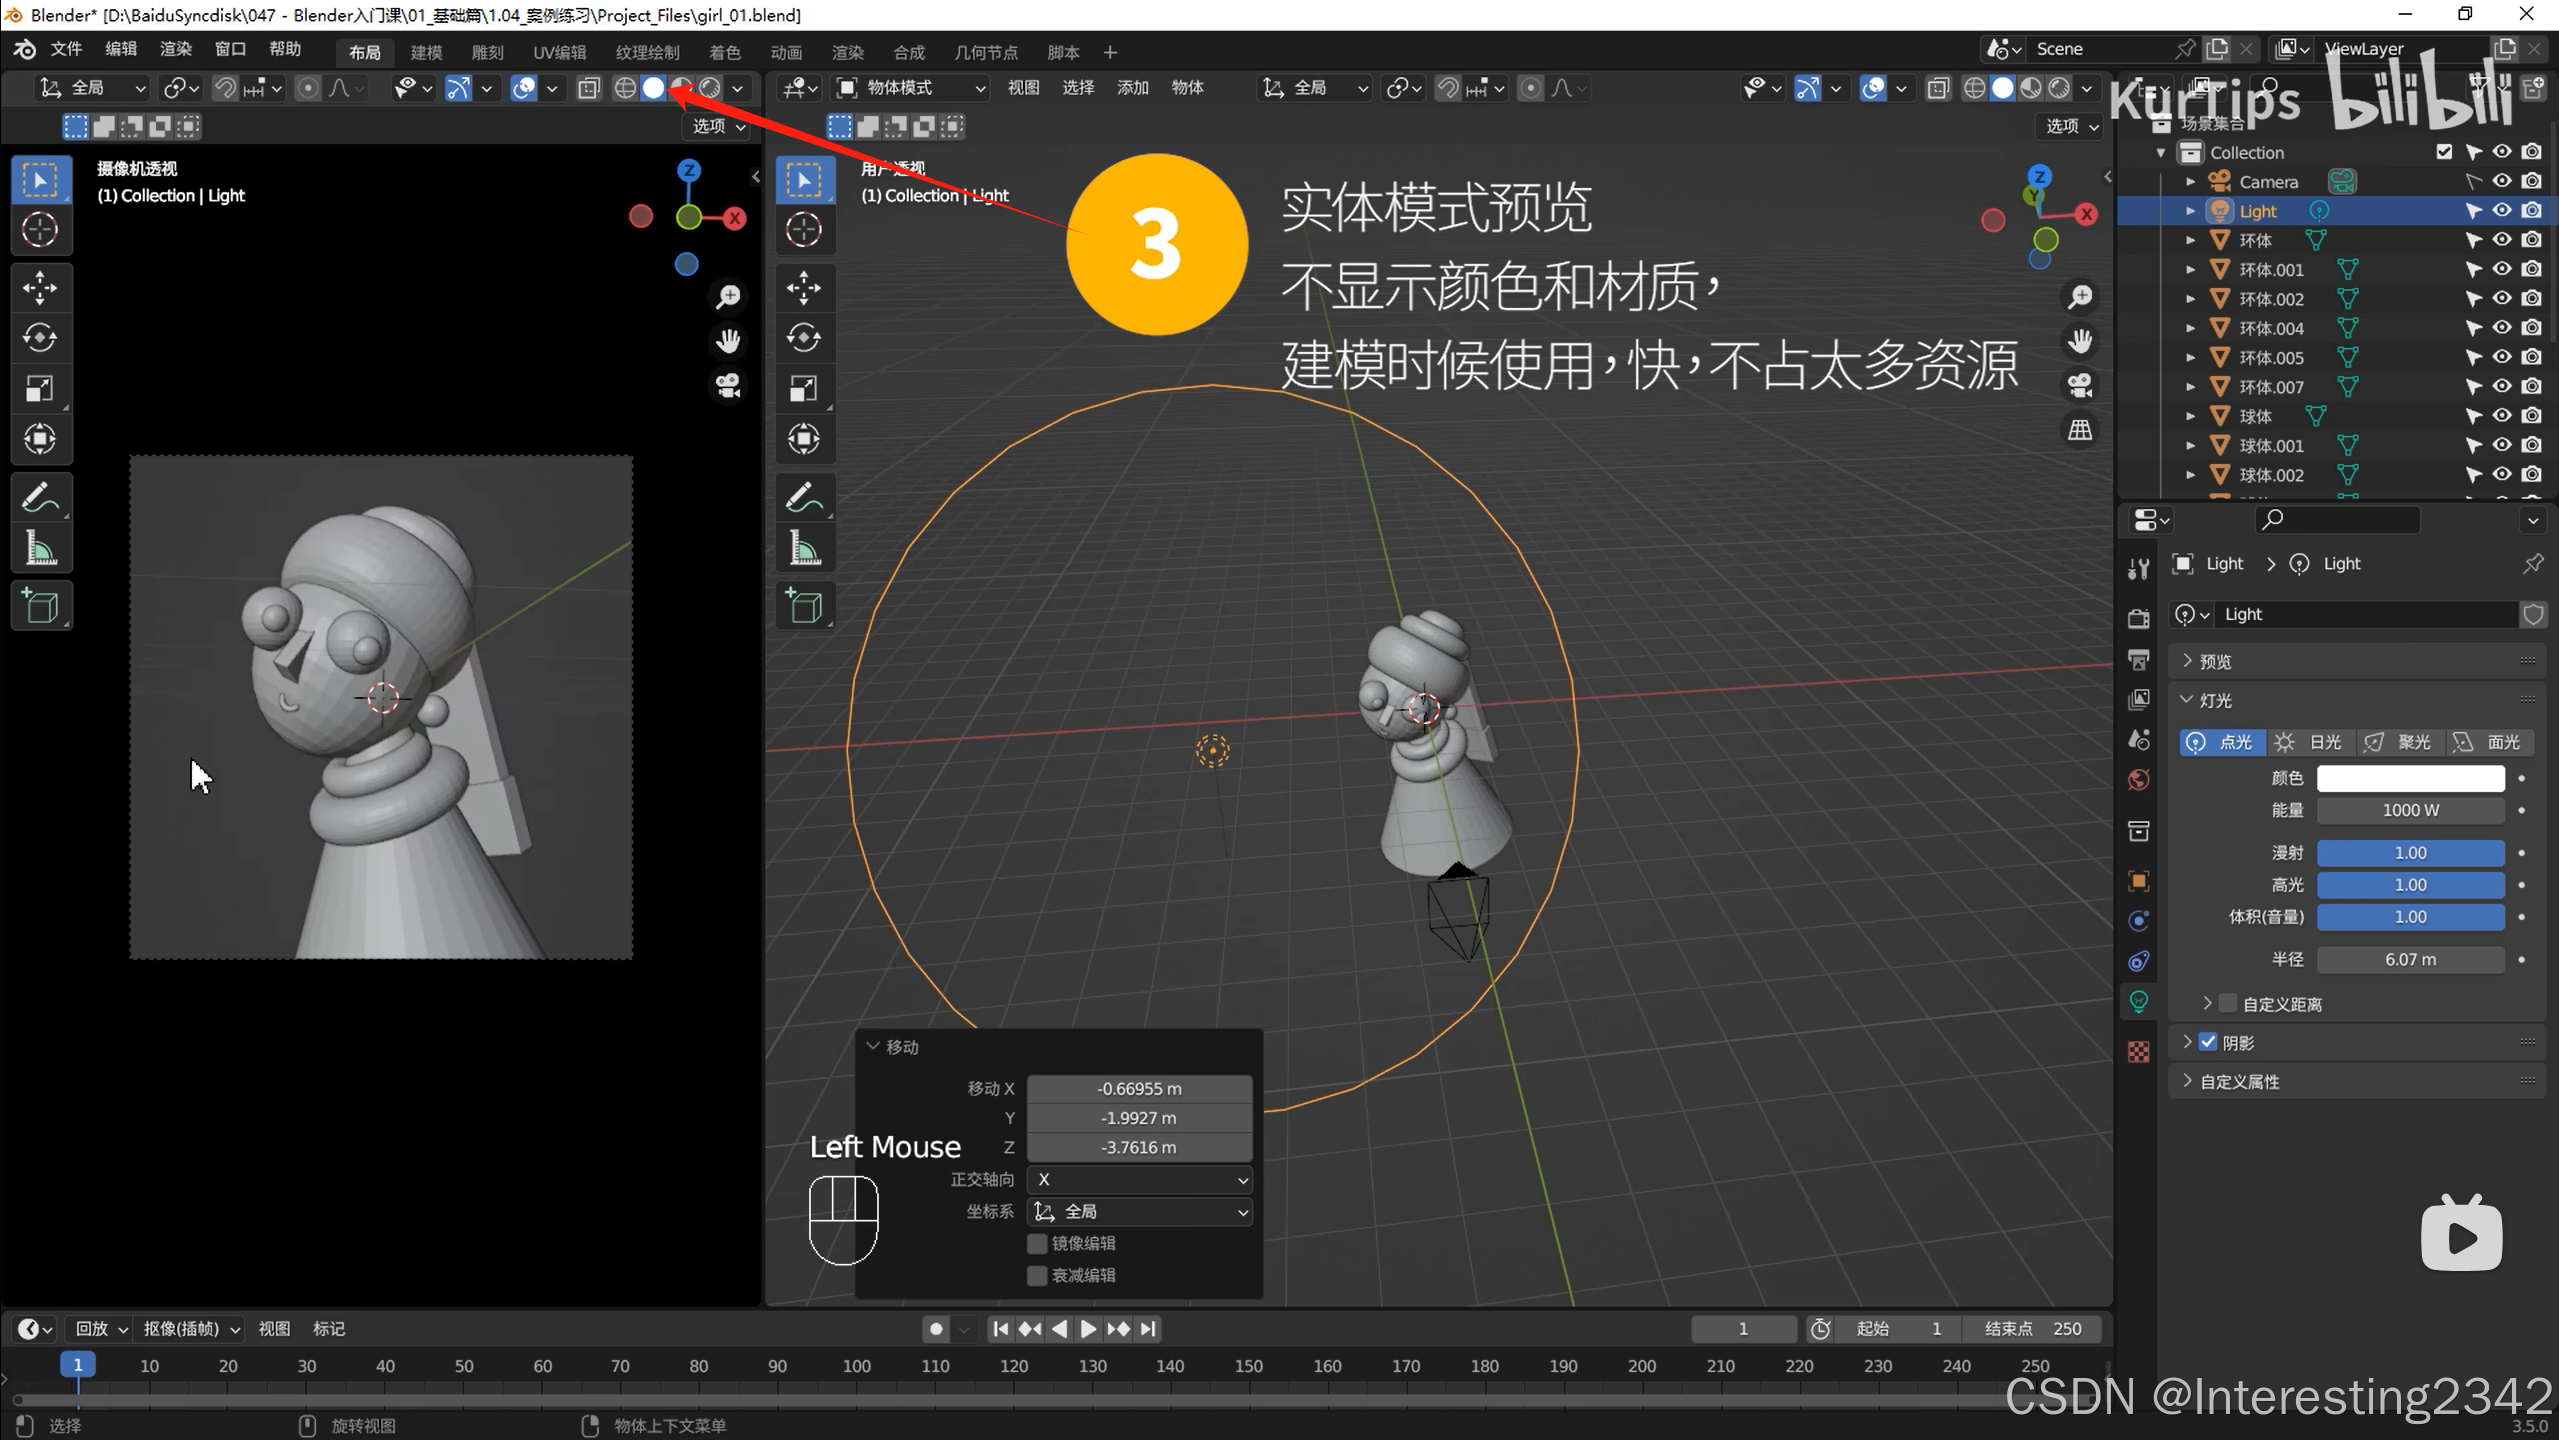Select the Annotate tool in left viewport
The image size is (2559, 1440).
pyautogui.click(x=40, y=497)
